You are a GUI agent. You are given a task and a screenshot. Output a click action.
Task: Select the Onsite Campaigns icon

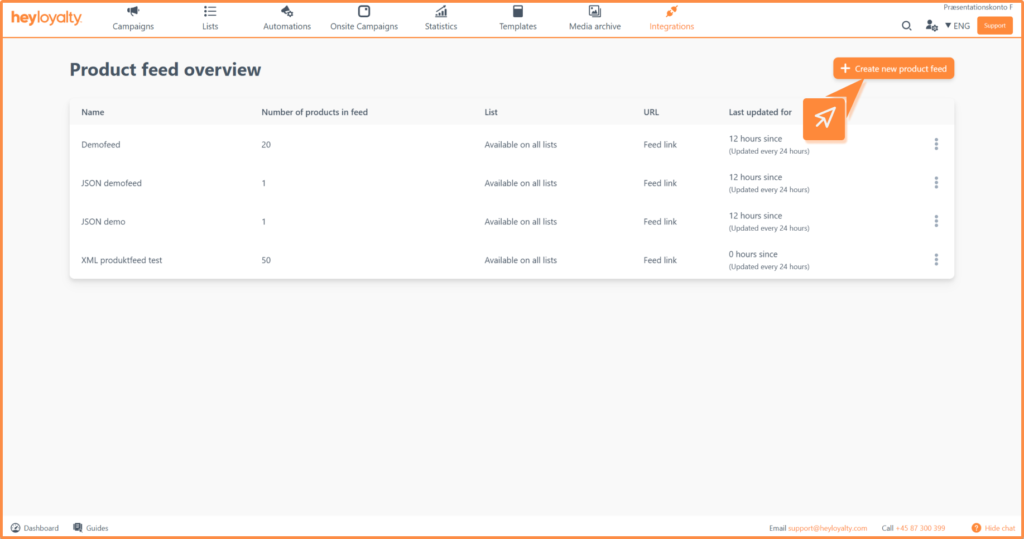click(364, 11)
